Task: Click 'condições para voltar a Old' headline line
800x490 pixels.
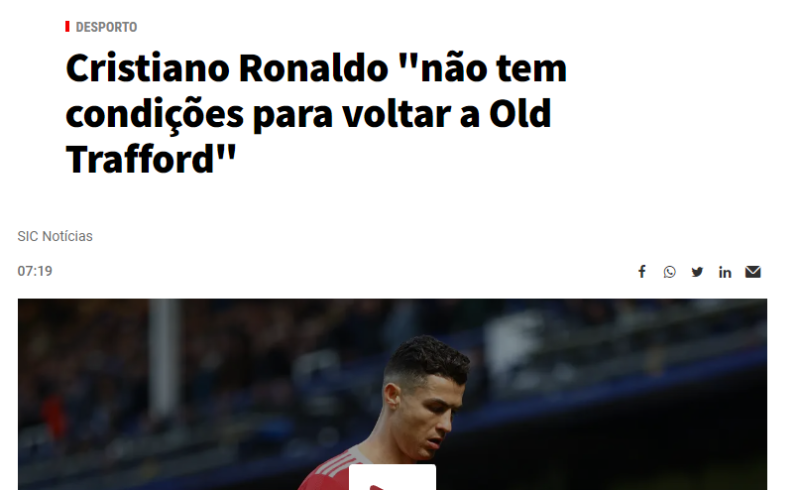Action: (309, 114)
